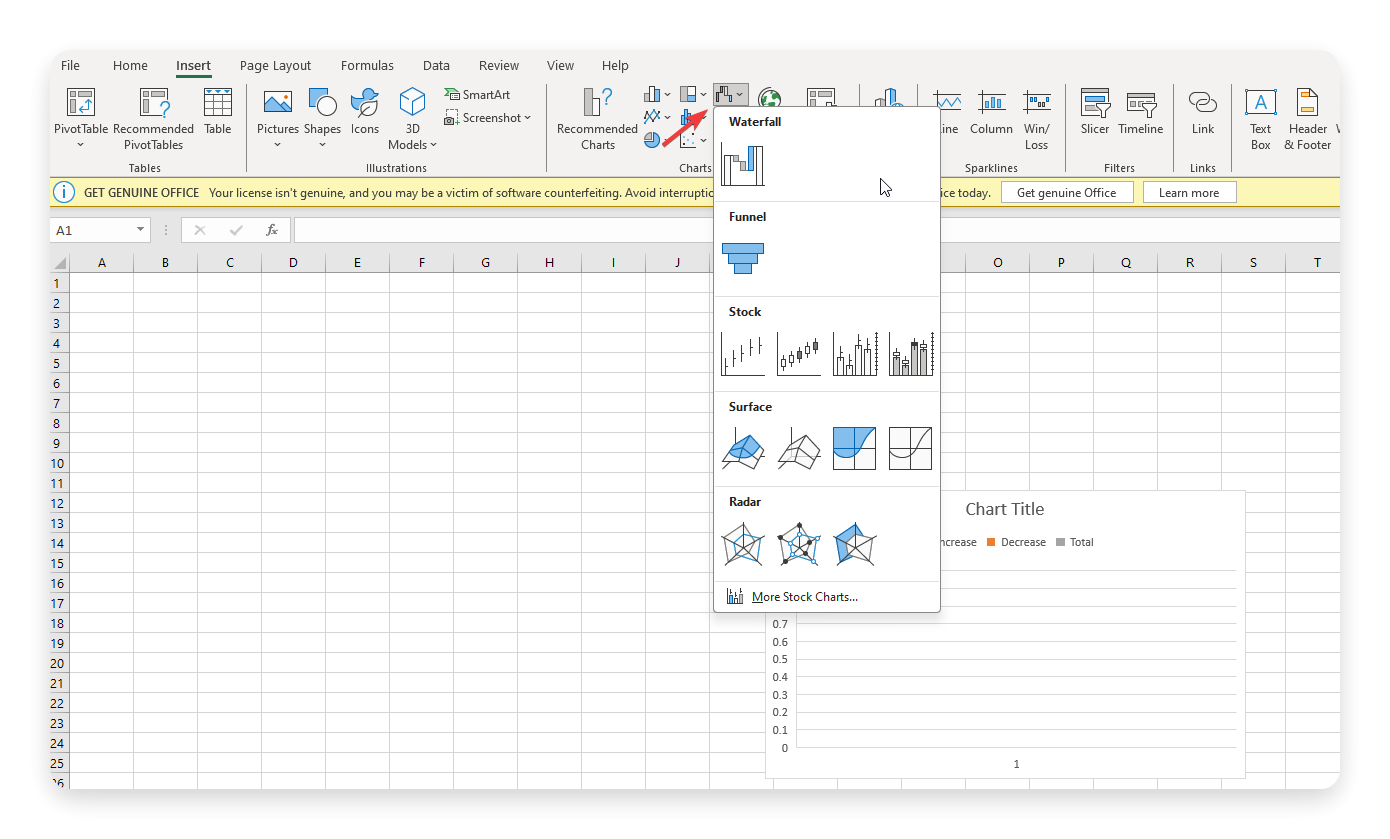Select the Funnel chart thumbnail
The image size is (1390, 839).
click(743, 258)
